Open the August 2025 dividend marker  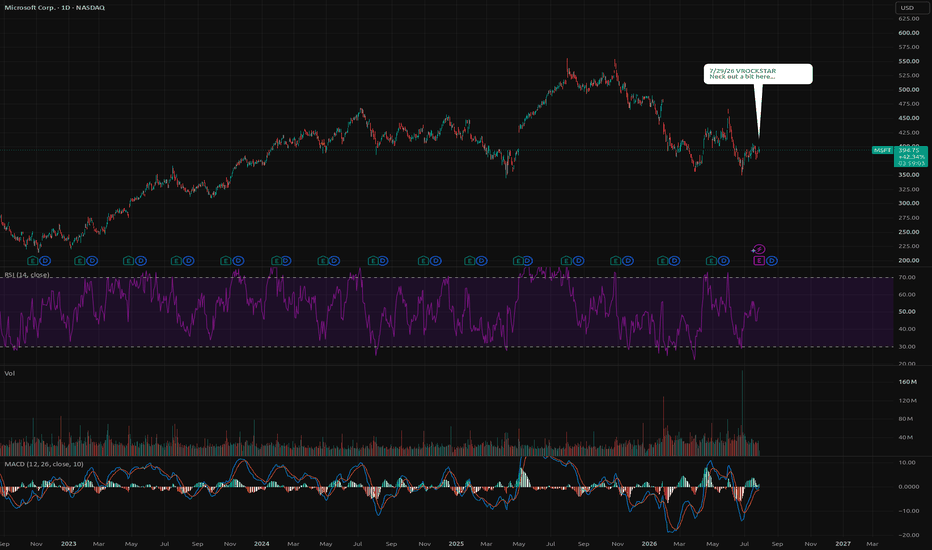point(578,260)
